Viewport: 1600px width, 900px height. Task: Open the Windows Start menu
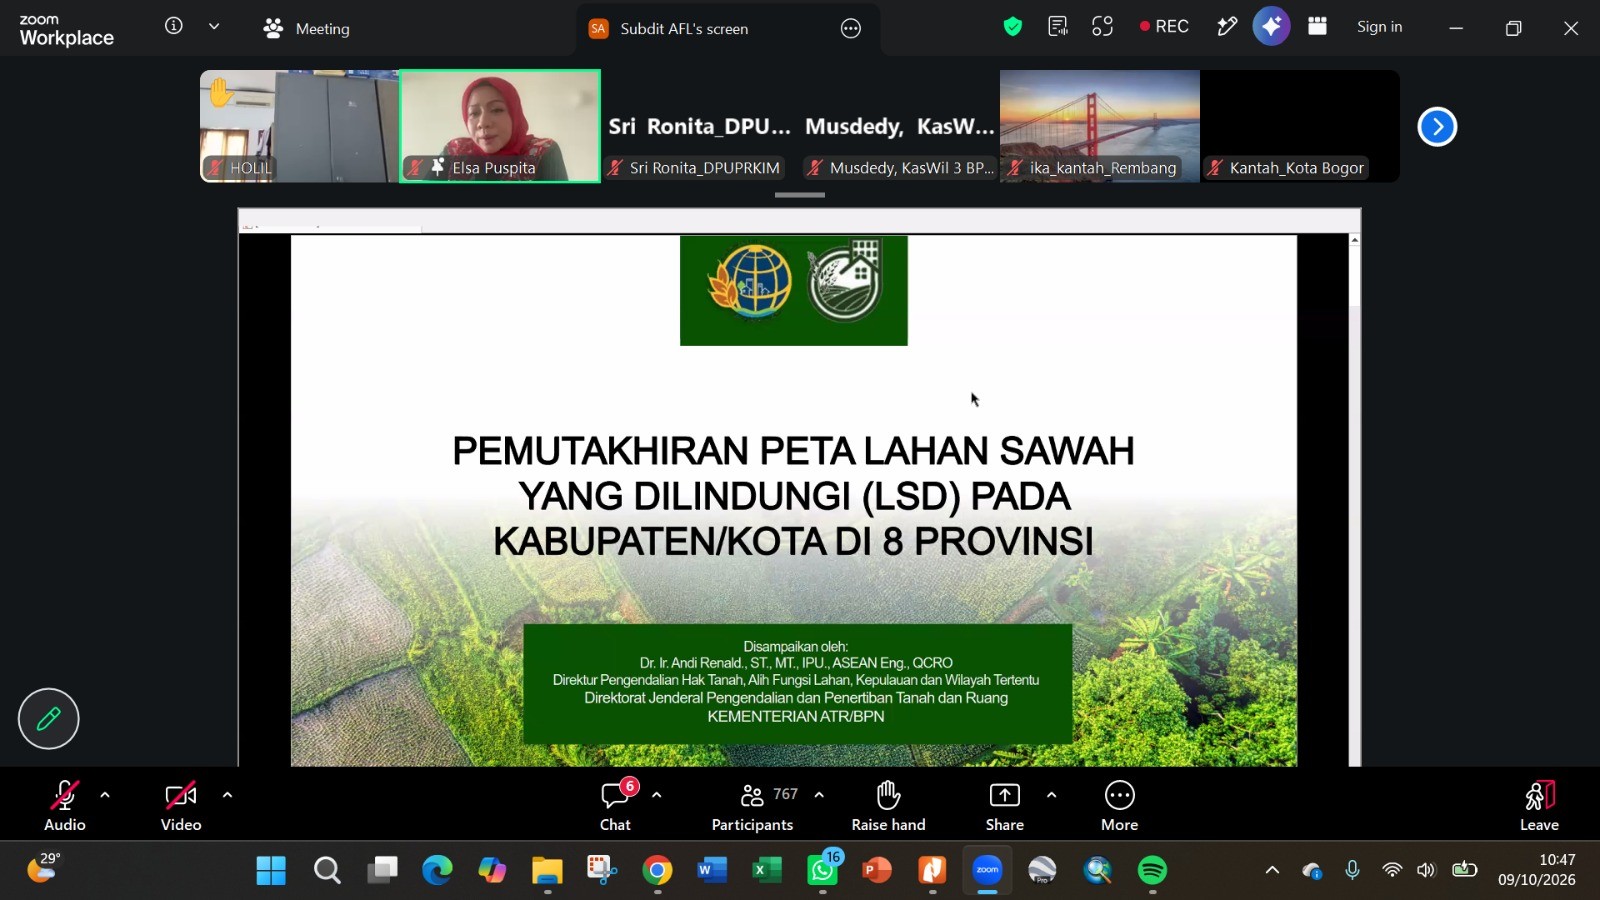(271, 871)
